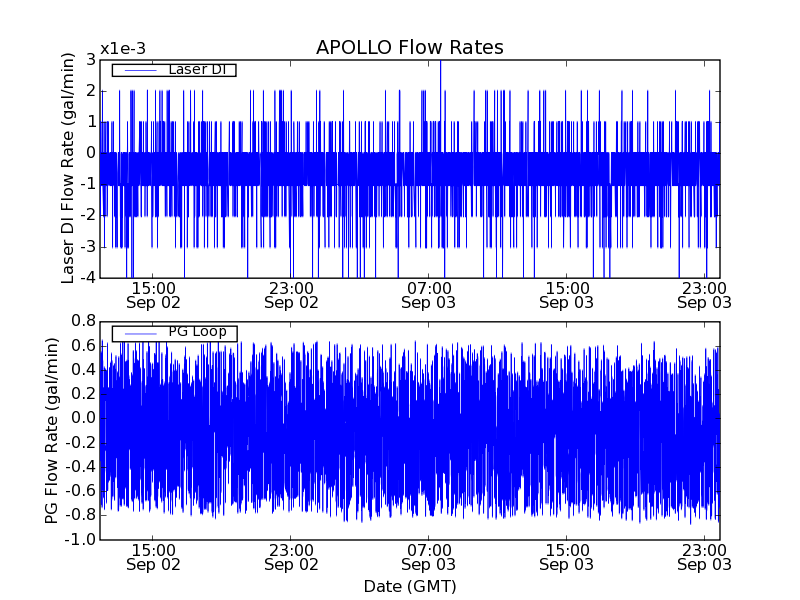
Task: Click the 15:00 Sep 02 tick under PG Loop plot
Action: [153, 557]
